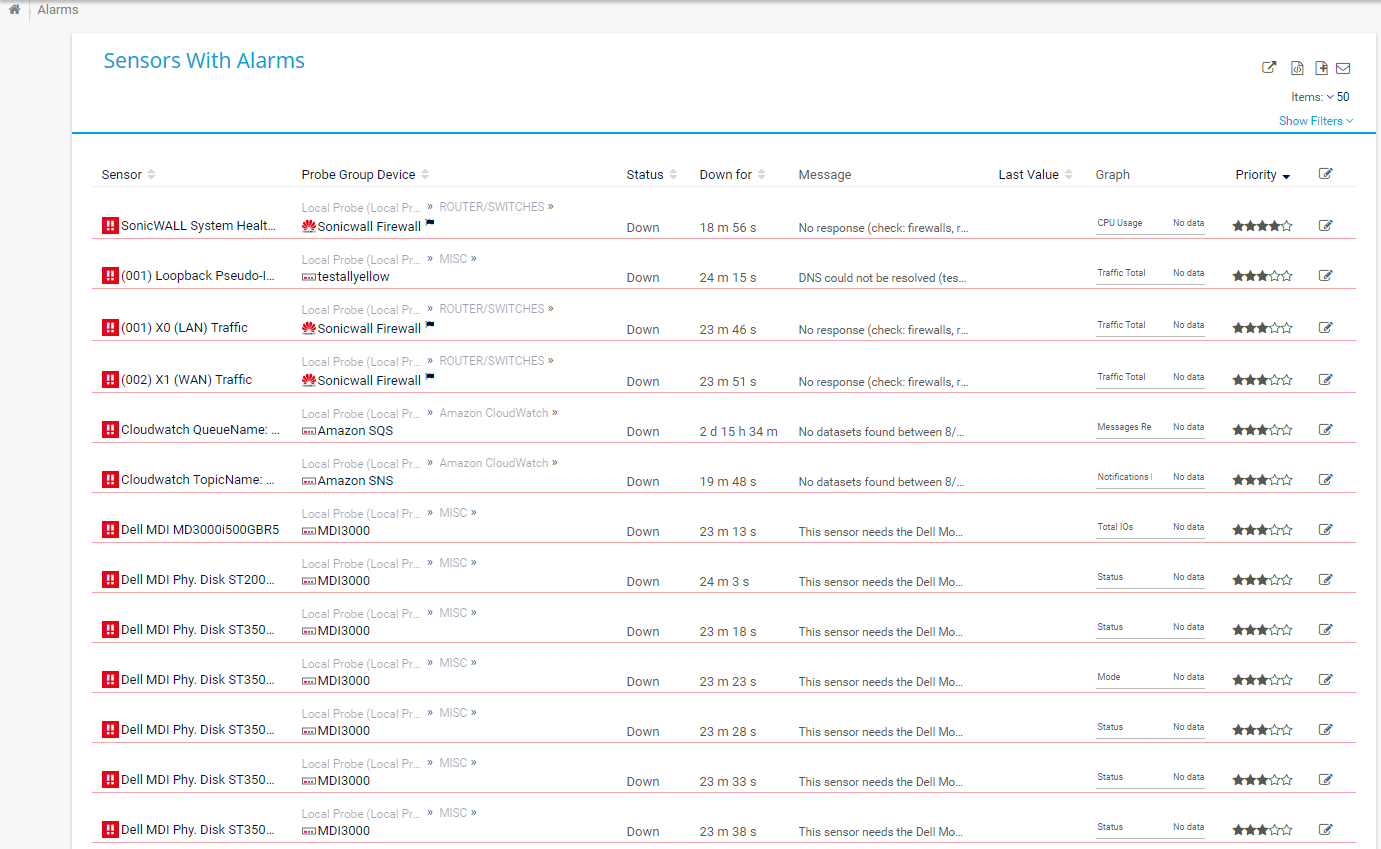Click the device icon beside Amazon SNS
This screenshot has height=849, width=1381.
coord(309,481)
